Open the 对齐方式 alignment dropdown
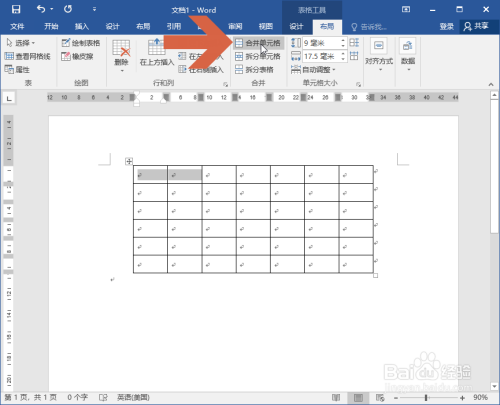Viewport: 500px width, 405px height. [x=379, y=55]
